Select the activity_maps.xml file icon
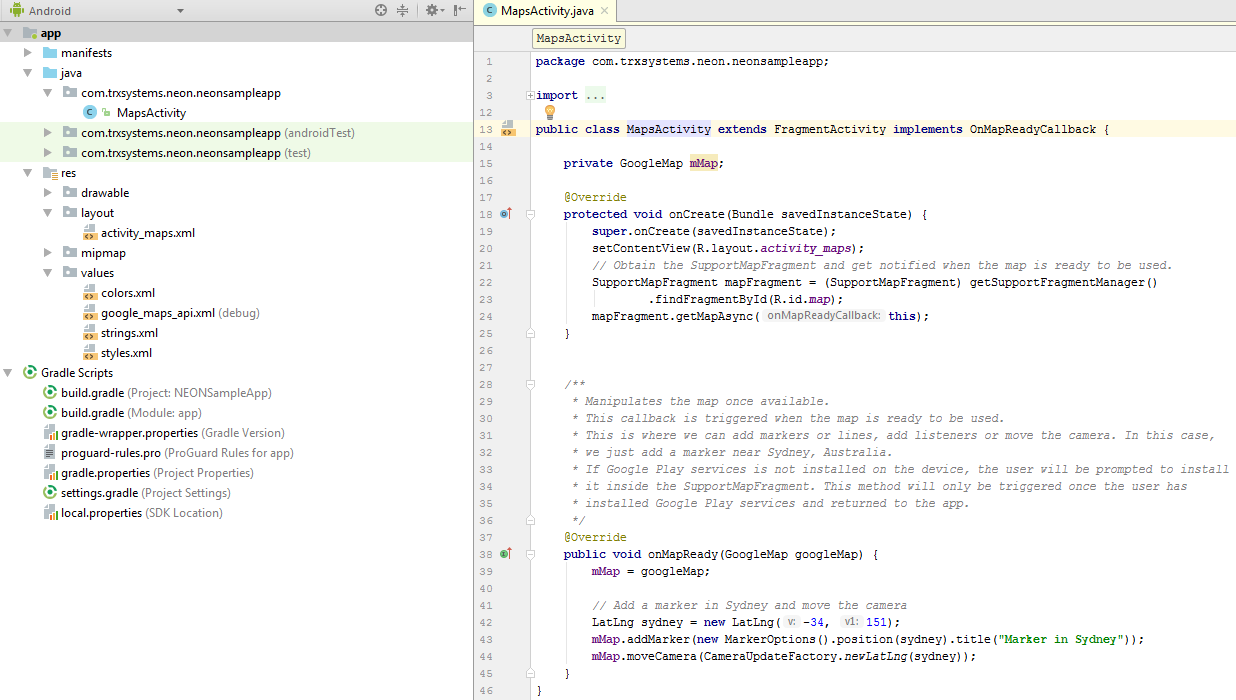Image resolution: width=1236 pixels, height=700 pixels. point(90,233)
